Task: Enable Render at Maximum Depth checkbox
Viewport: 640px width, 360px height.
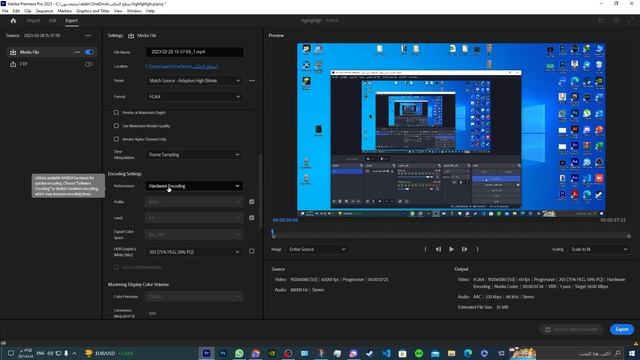Action: (x=116, y=112)
